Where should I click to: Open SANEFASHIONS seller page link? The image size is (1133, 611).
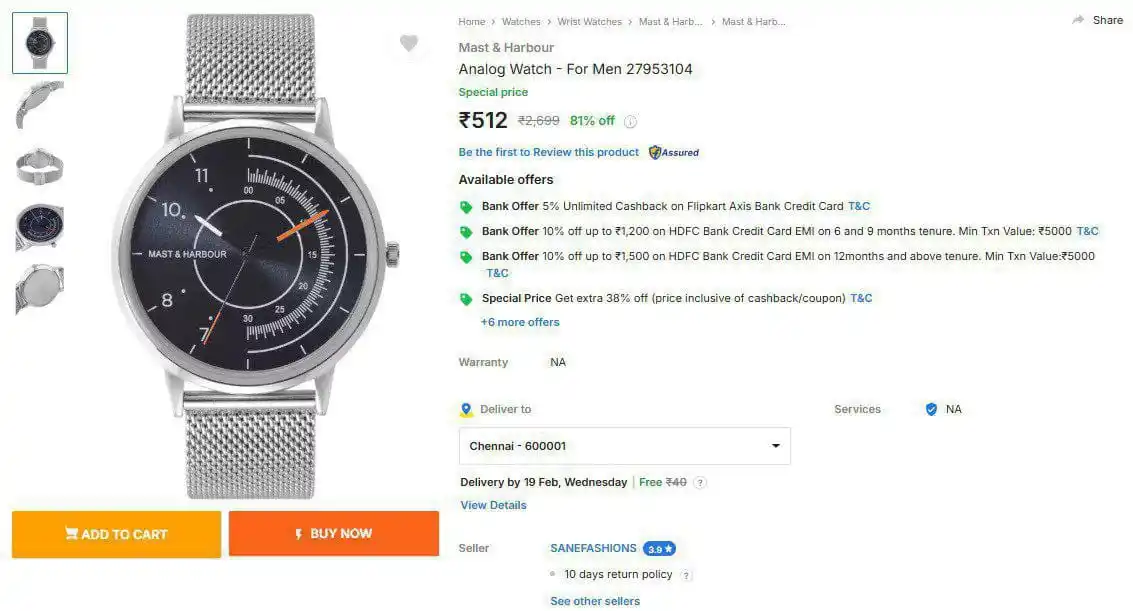[x=593, y=548]
